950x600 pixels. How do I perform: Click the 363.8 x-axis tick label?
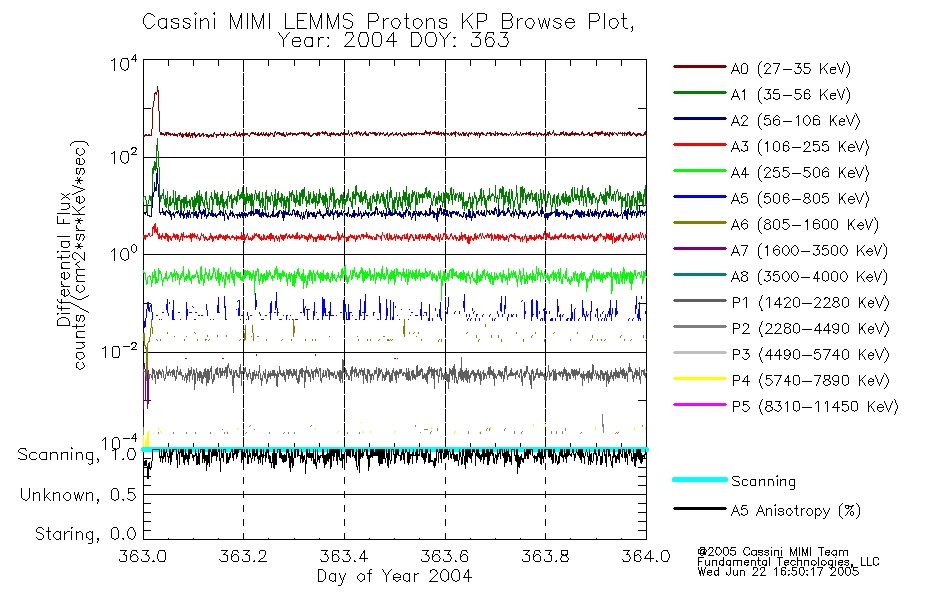point(545,556)
